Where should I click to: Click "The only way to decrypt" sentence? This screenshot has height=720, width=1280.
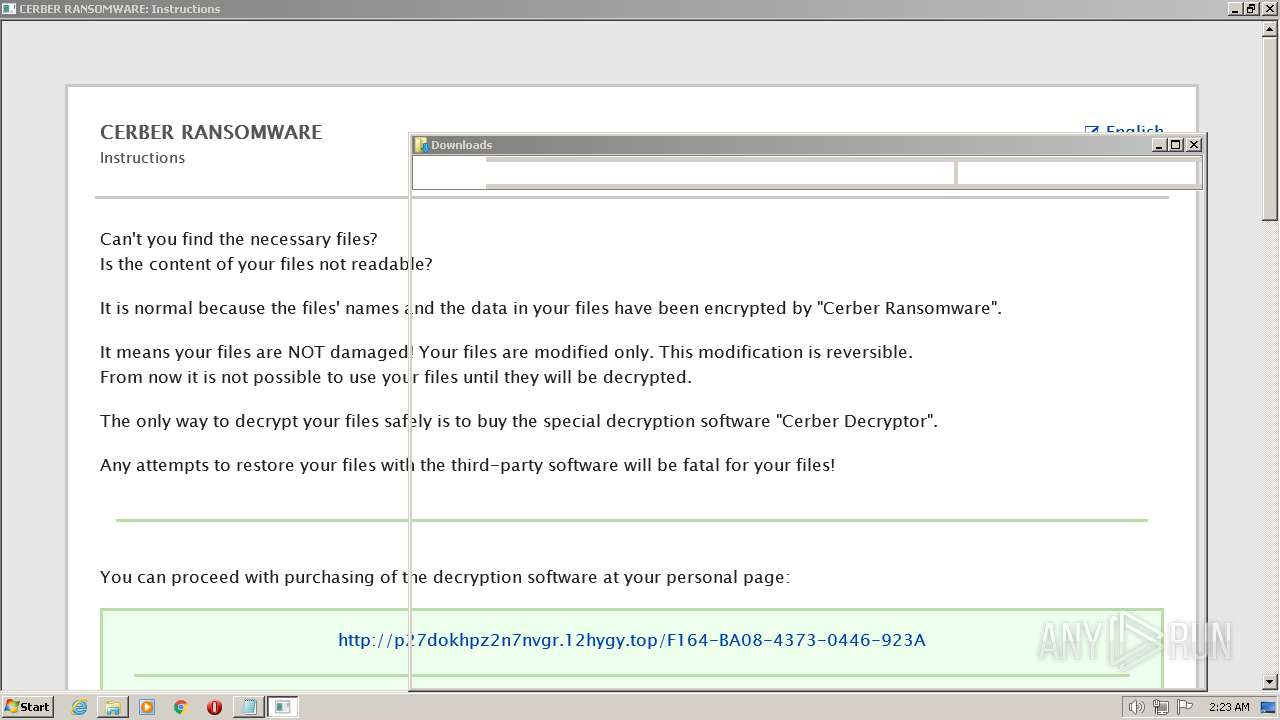(x=519, y=421)
